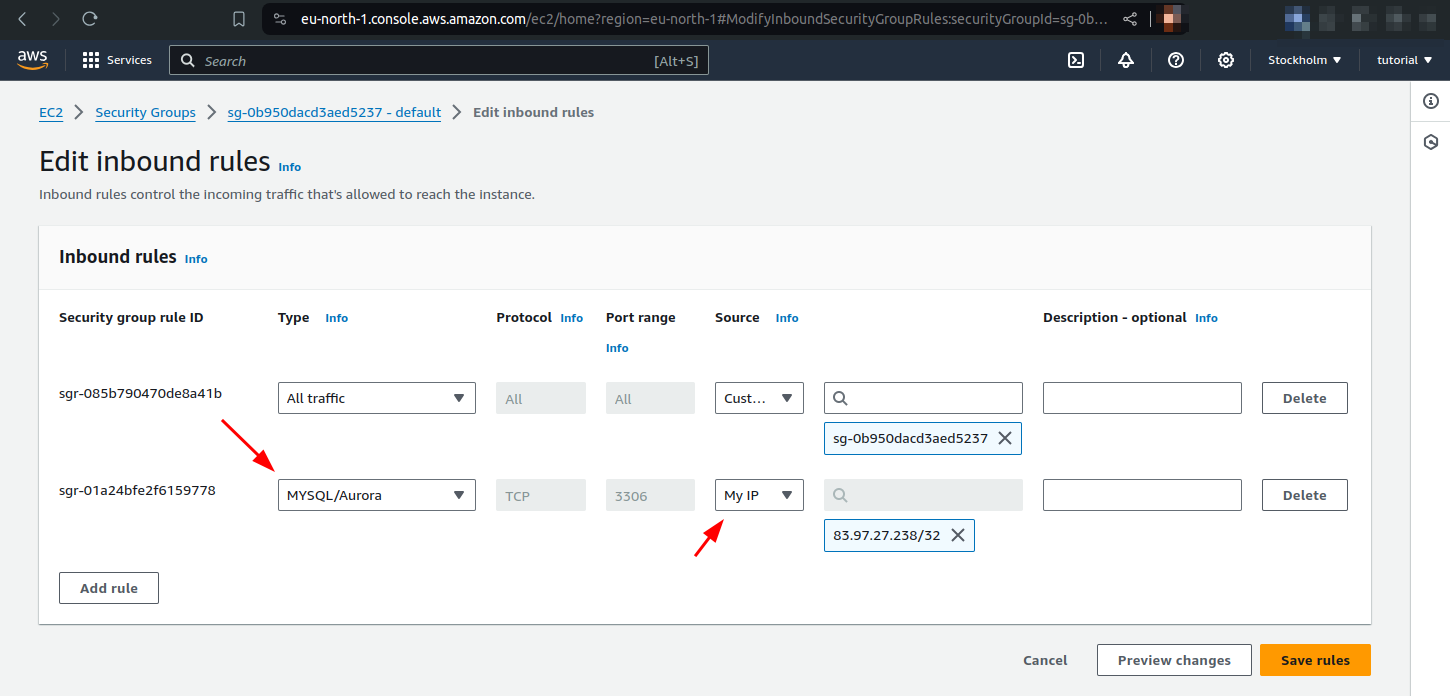Open the hexagon side panel icon
This screenshot has height=696, width=1450.
coord(1431,142)
